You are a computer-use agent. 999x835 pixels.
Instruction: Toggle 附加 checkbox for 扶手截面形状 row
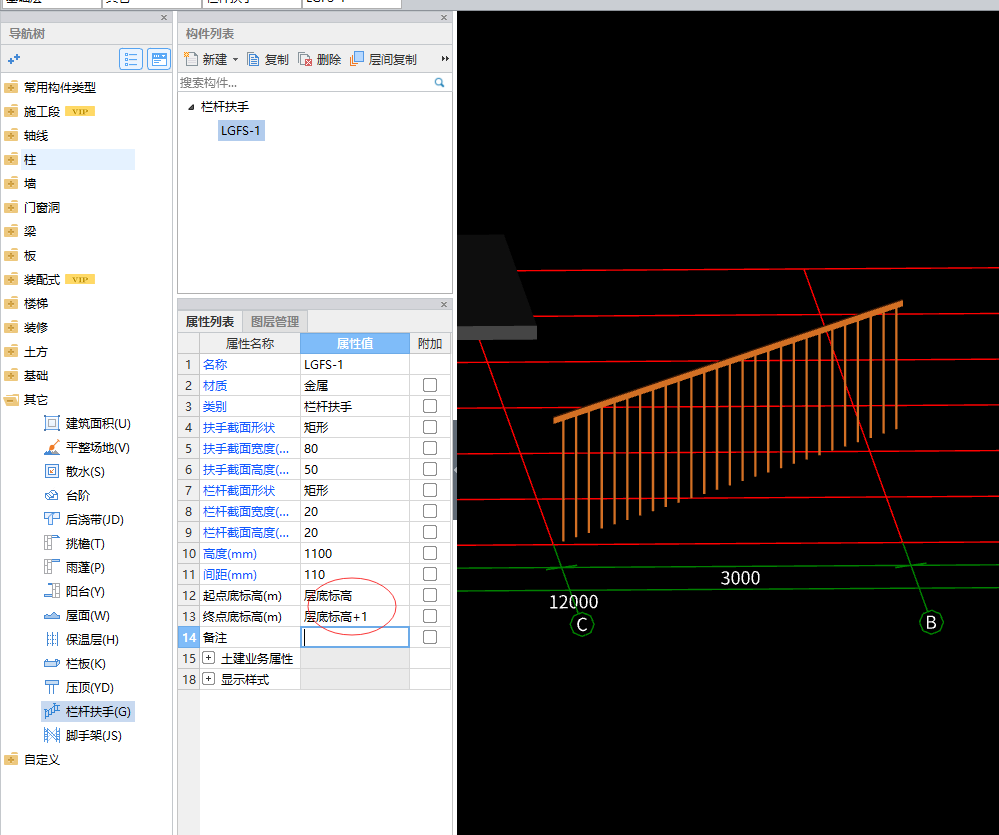point(430,427)
